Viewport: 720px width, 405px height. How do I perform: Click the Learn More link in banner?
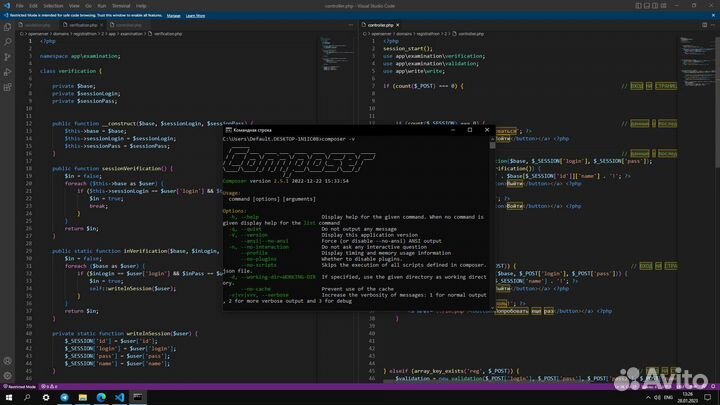click(x=195, y=16)
